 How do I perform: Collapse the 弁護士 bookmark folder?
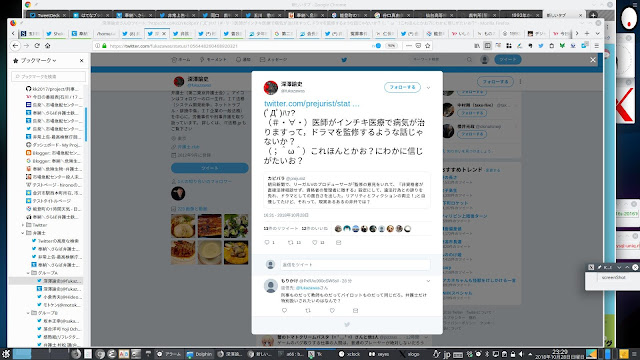(23, 233)
